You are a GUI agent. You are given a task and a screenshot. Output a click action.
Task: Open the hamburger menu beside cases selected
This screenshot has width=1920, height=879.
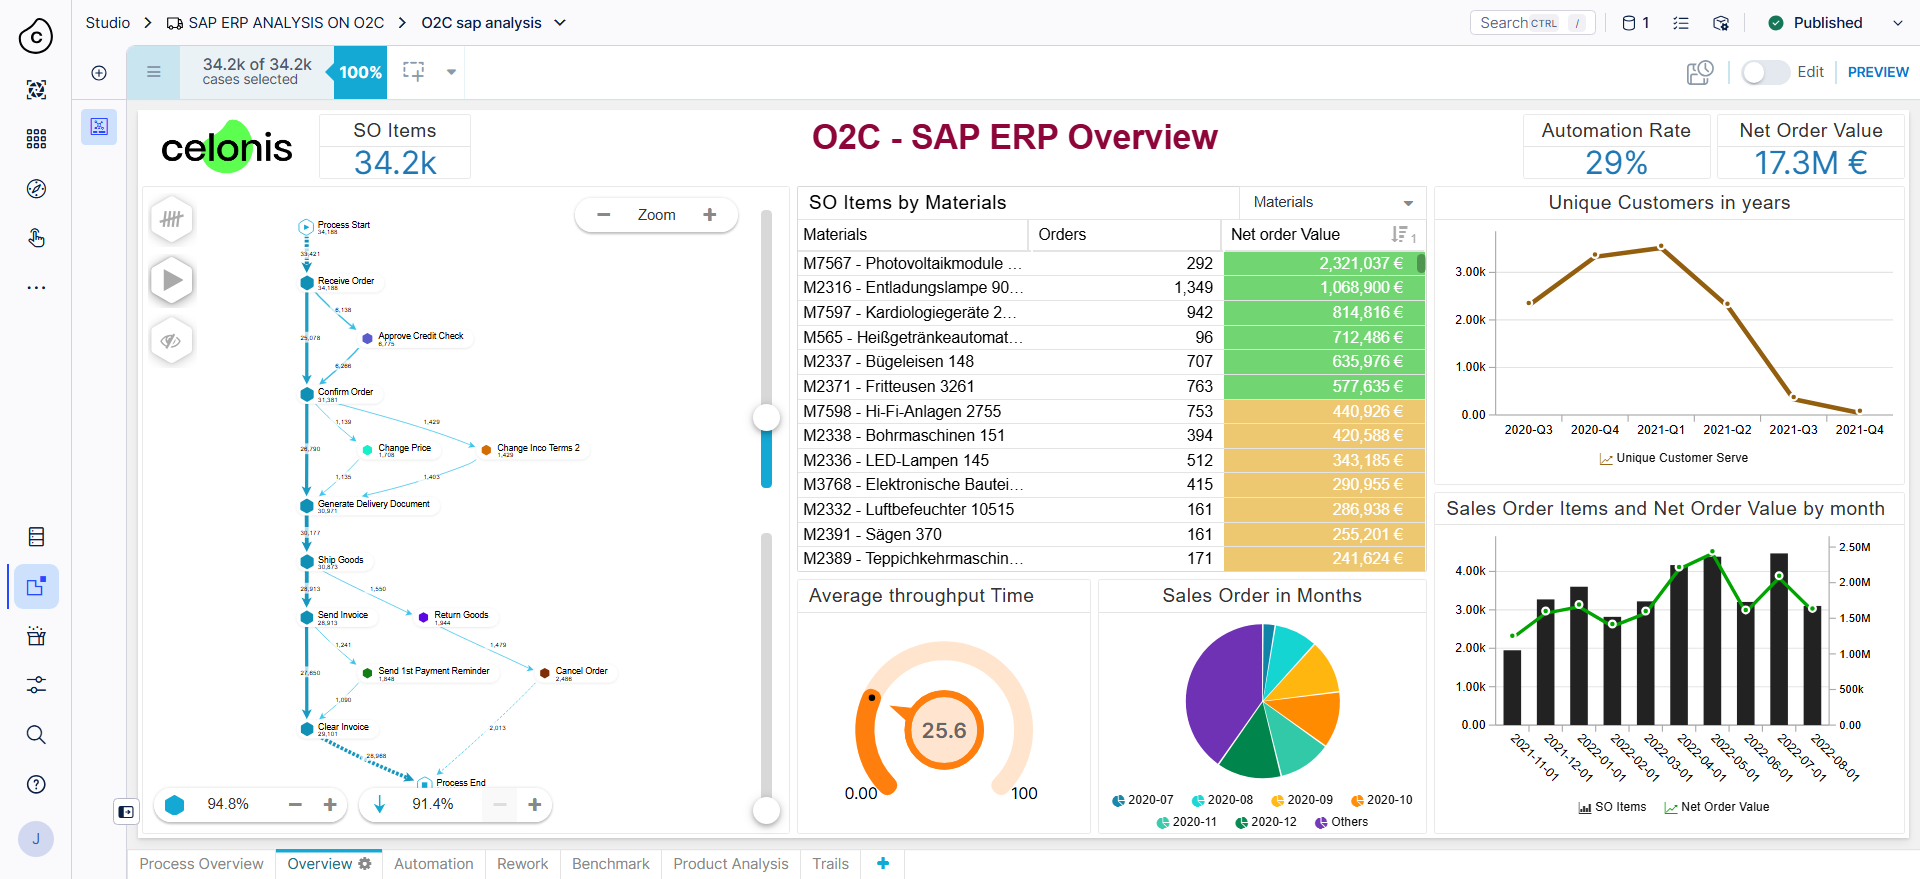tap(153, 72)
